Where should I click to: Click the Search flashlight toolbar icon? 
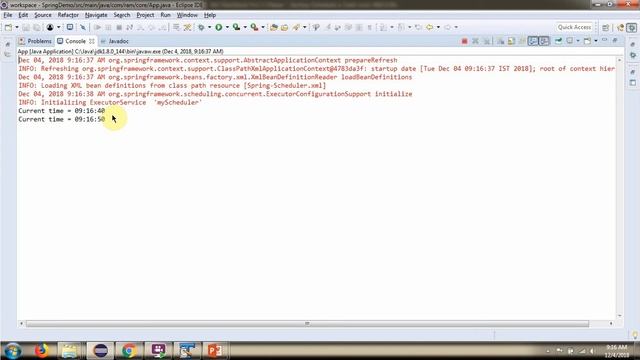[x=296, y=27]
